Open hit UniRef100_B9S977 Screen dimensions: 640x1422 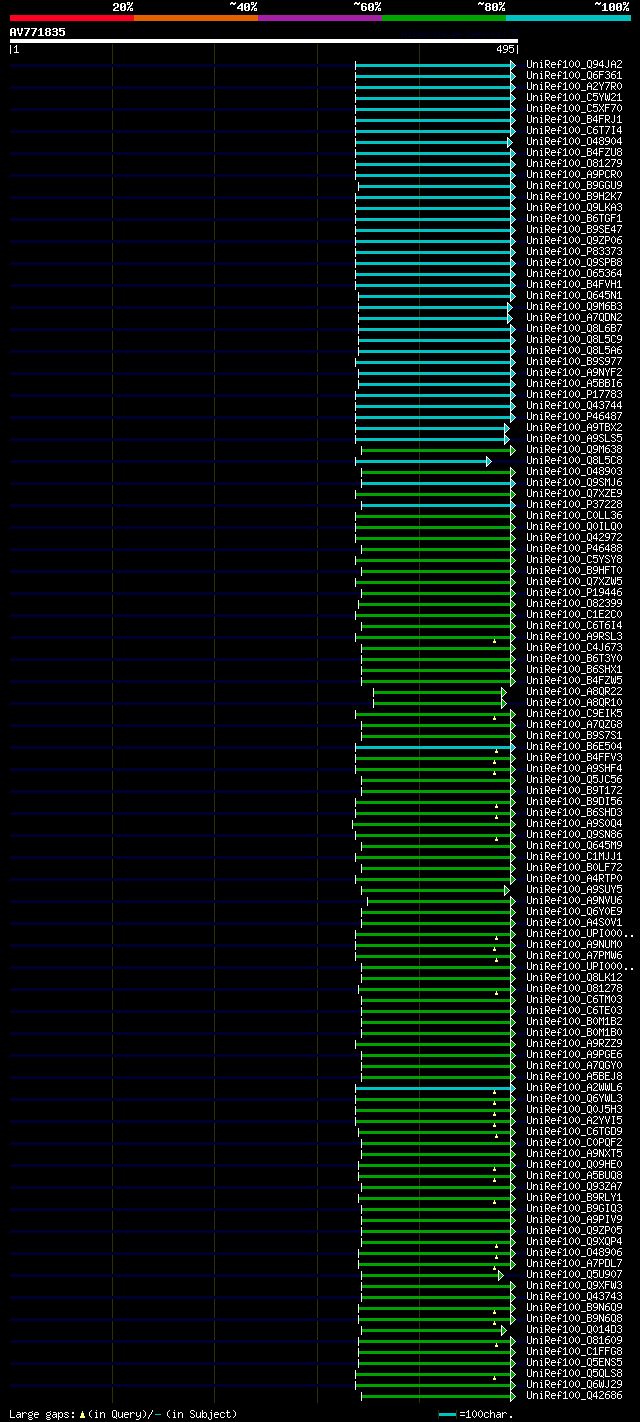pos(574,362)
